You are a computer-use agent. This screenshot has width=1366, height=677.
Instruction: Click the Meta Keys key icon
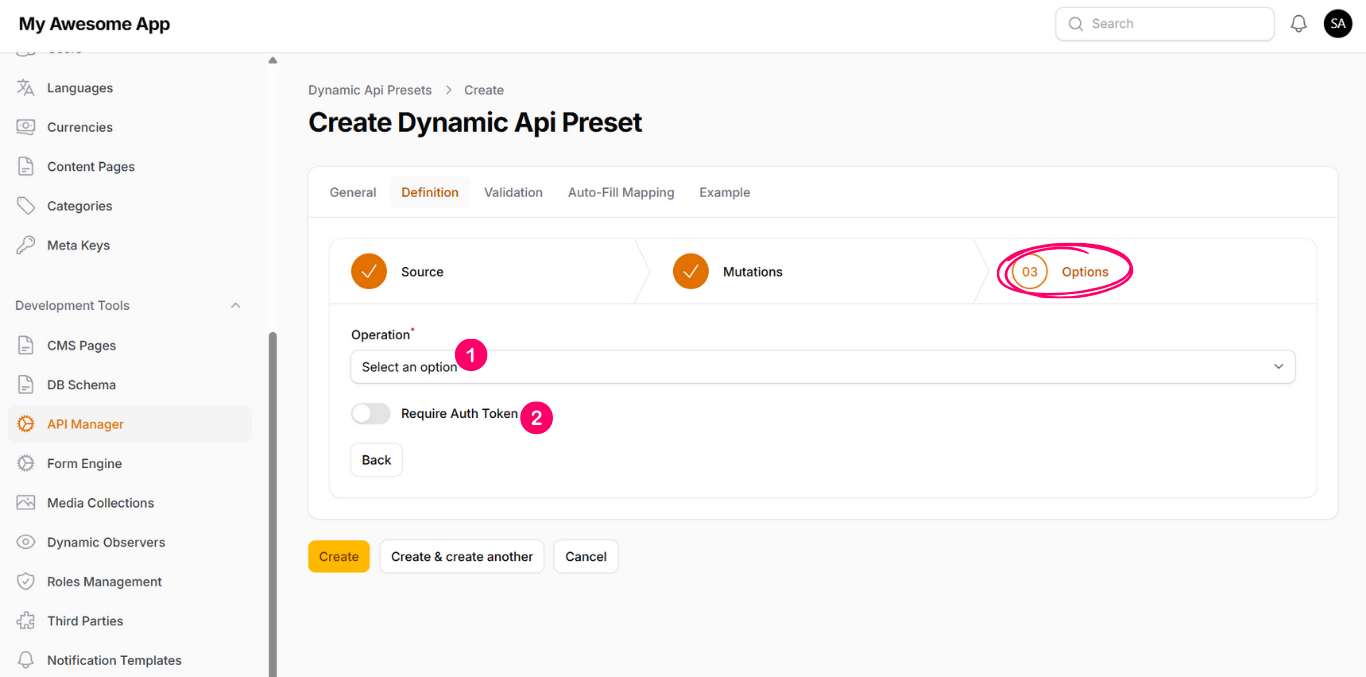tap(26, 245)
